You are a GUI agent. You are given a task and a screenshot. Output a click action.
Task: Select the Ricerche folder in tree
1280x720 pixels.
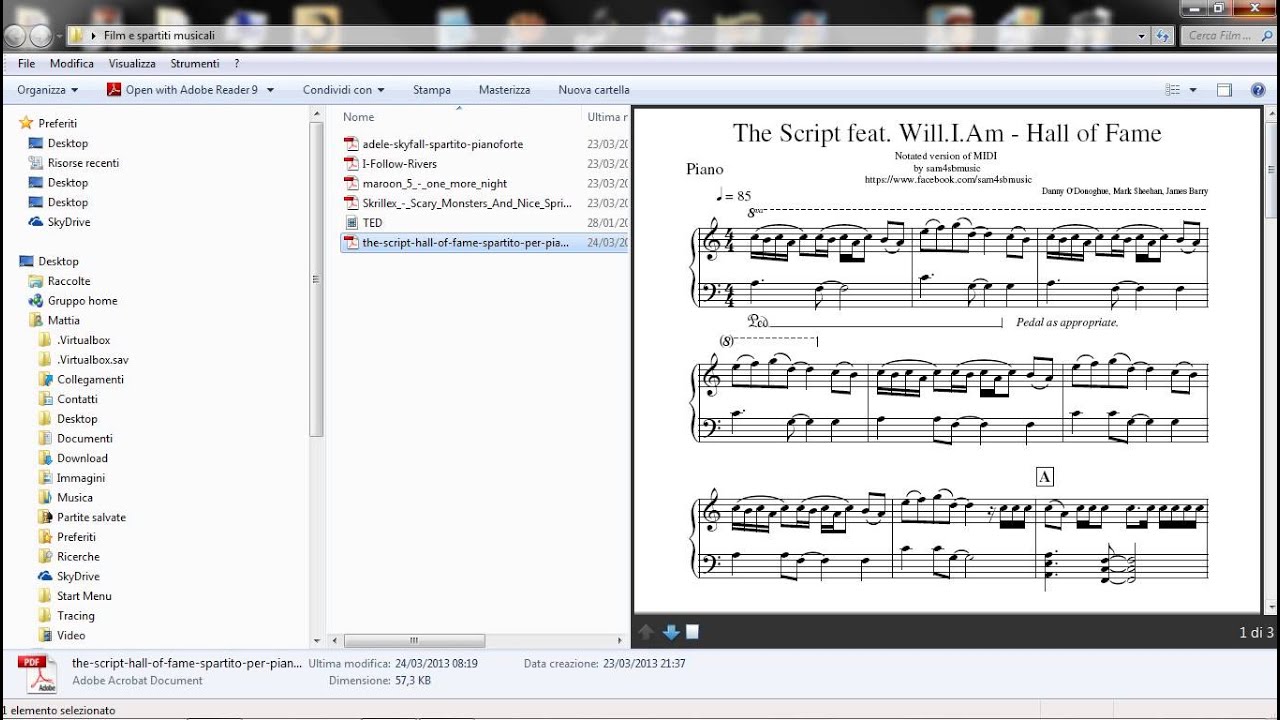click(78, 557)
